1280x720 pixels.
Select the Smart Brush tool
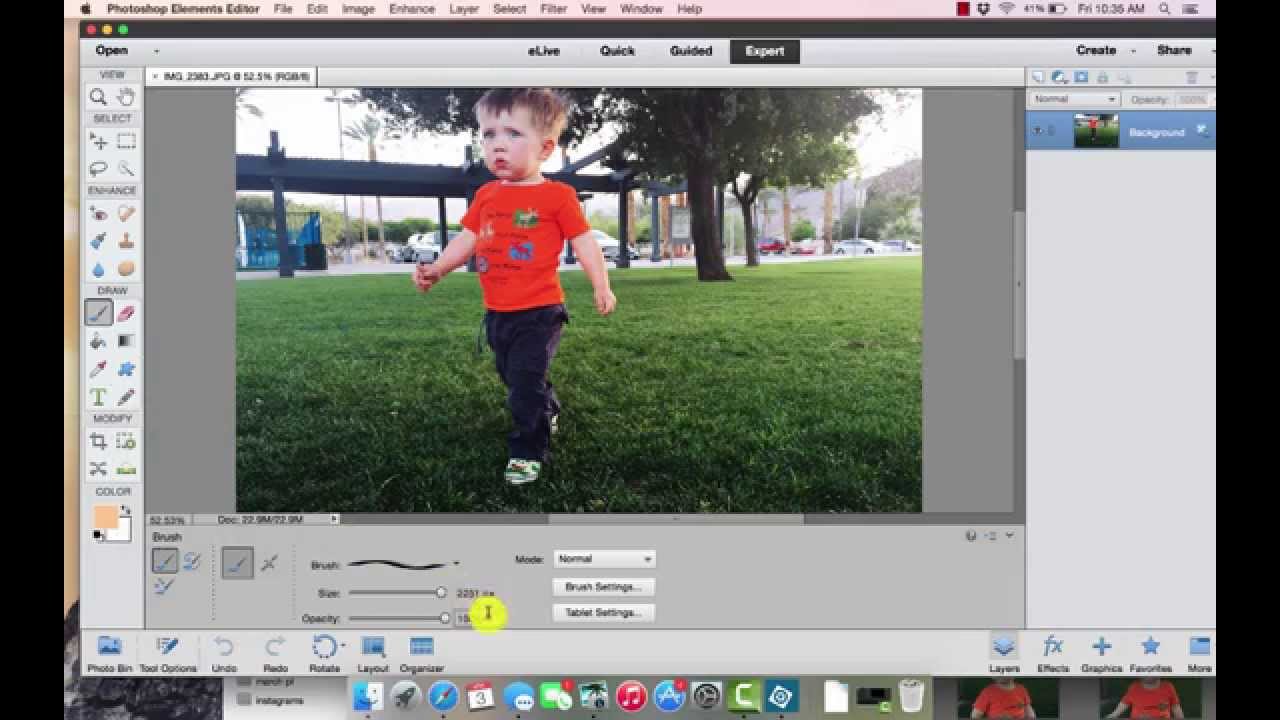(98, 241)
